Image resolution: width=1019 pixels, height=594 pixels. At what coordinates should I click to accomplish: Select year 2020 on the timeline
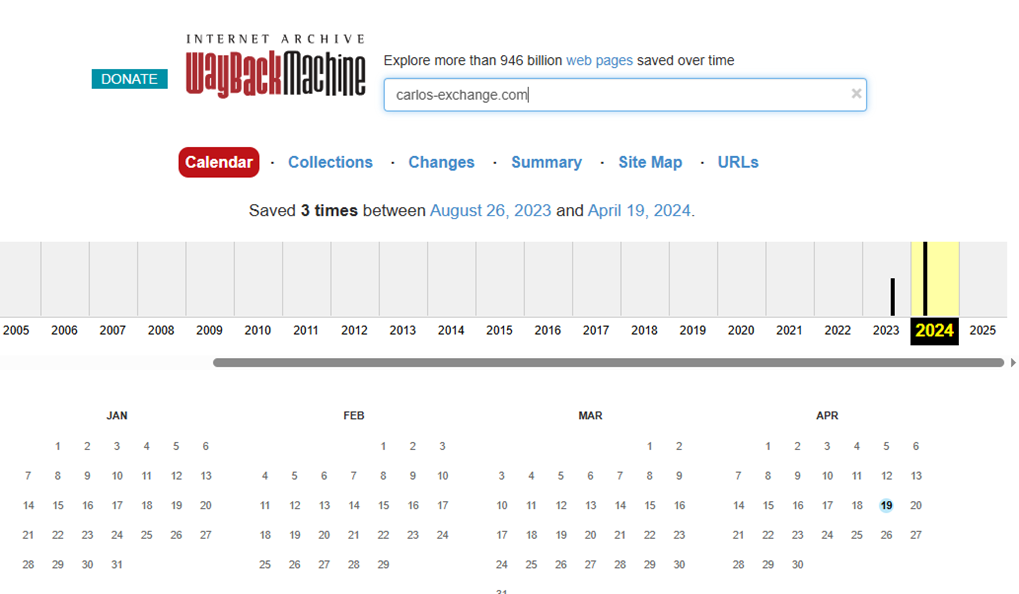[x=741, y=330]
